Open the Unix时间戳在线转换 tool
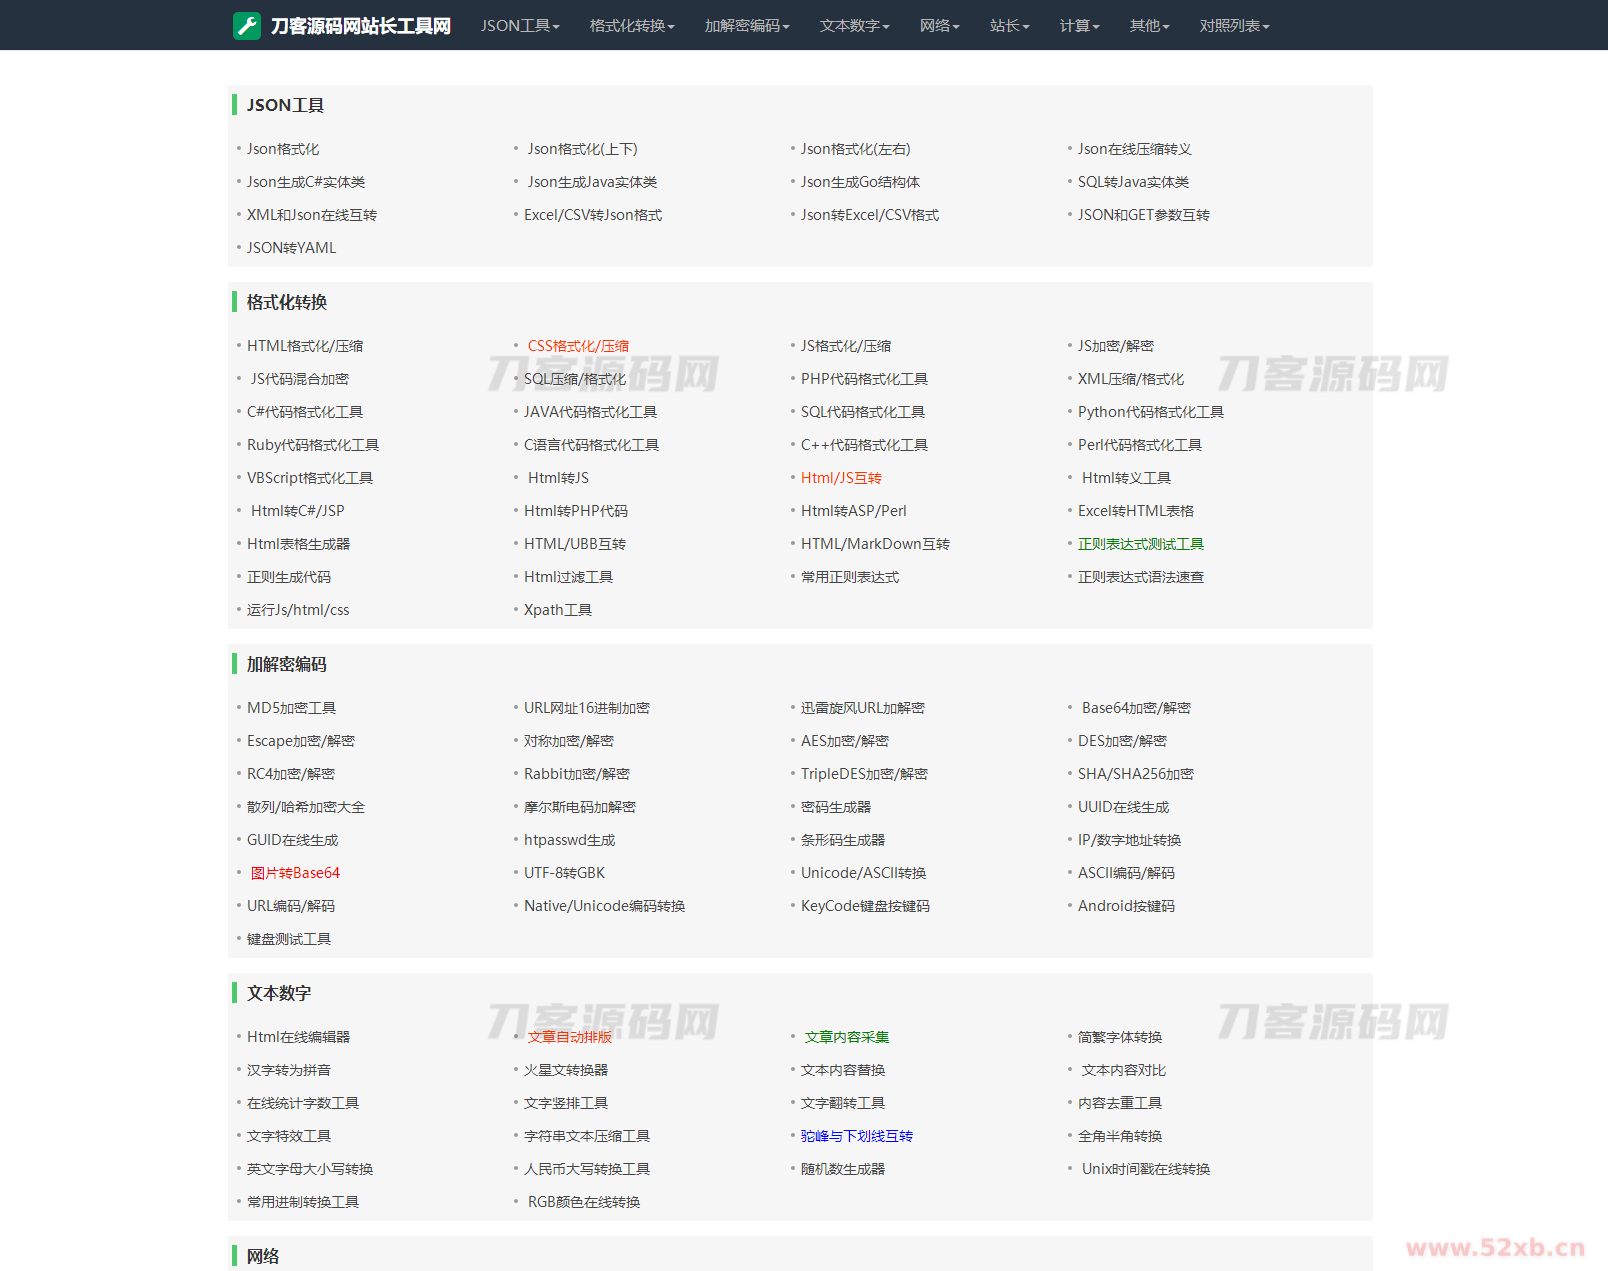This screenshot has width=1608, height=1271. (1145, 1169)
